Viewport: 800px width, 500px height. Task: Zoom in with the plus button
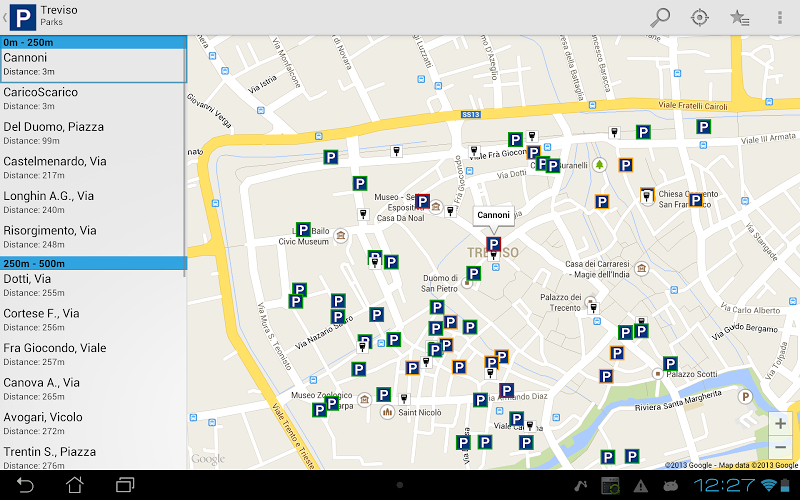point(780,423)
